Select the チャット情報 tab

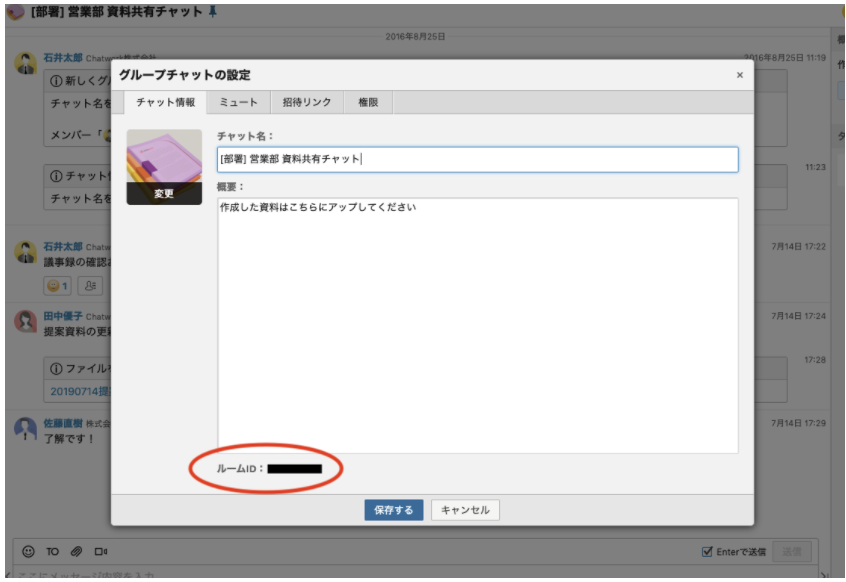click(165, 102)
